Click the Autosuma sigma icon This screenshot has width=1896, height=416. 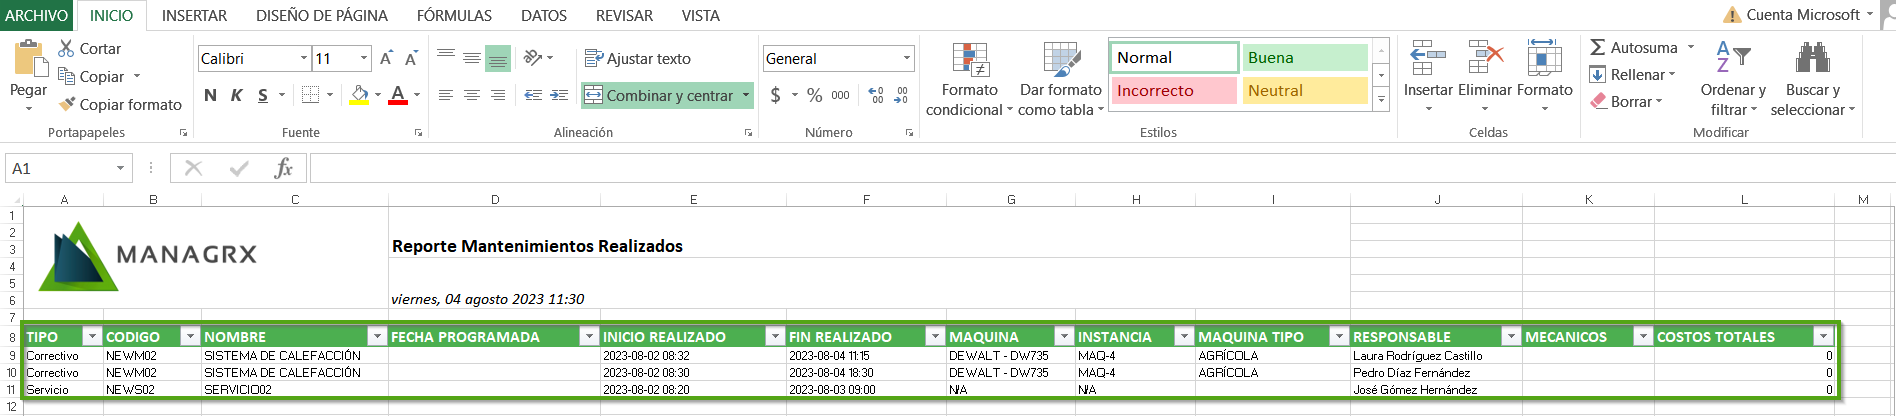(1597, 47)
